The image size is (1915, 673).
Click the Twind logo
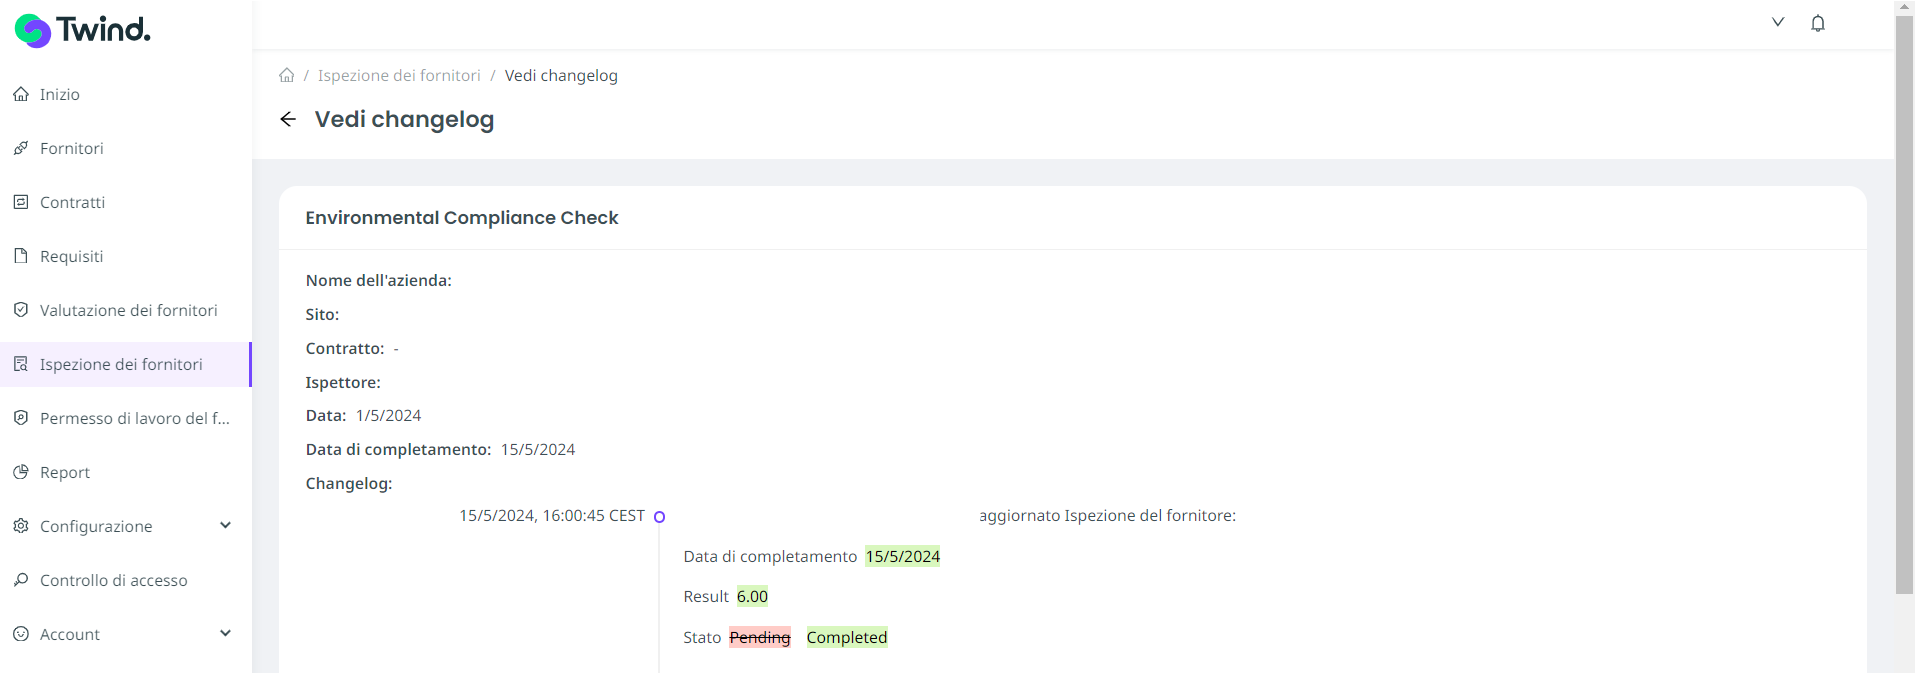(x=82, y=30)
